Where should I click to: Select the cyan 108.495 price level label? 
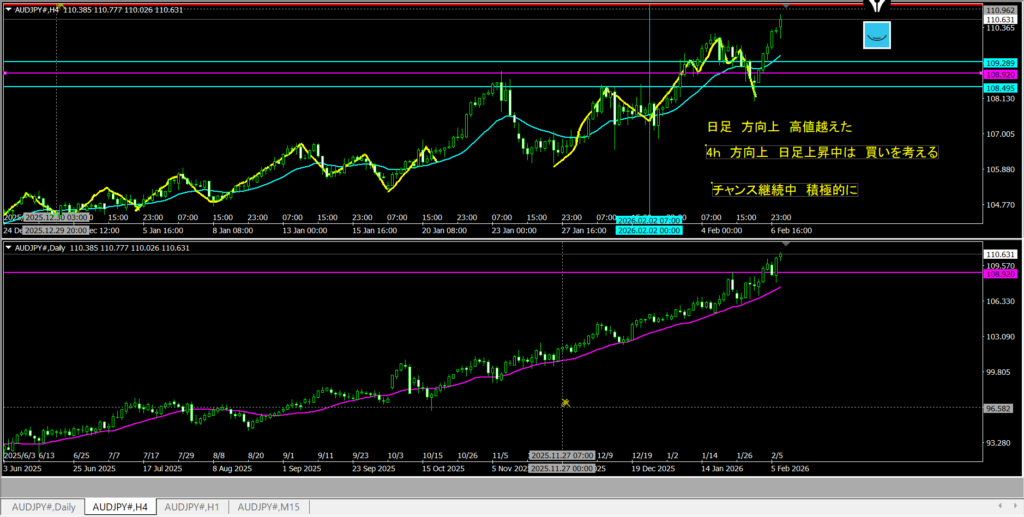pyautogui.click(x=1000, y=87)
